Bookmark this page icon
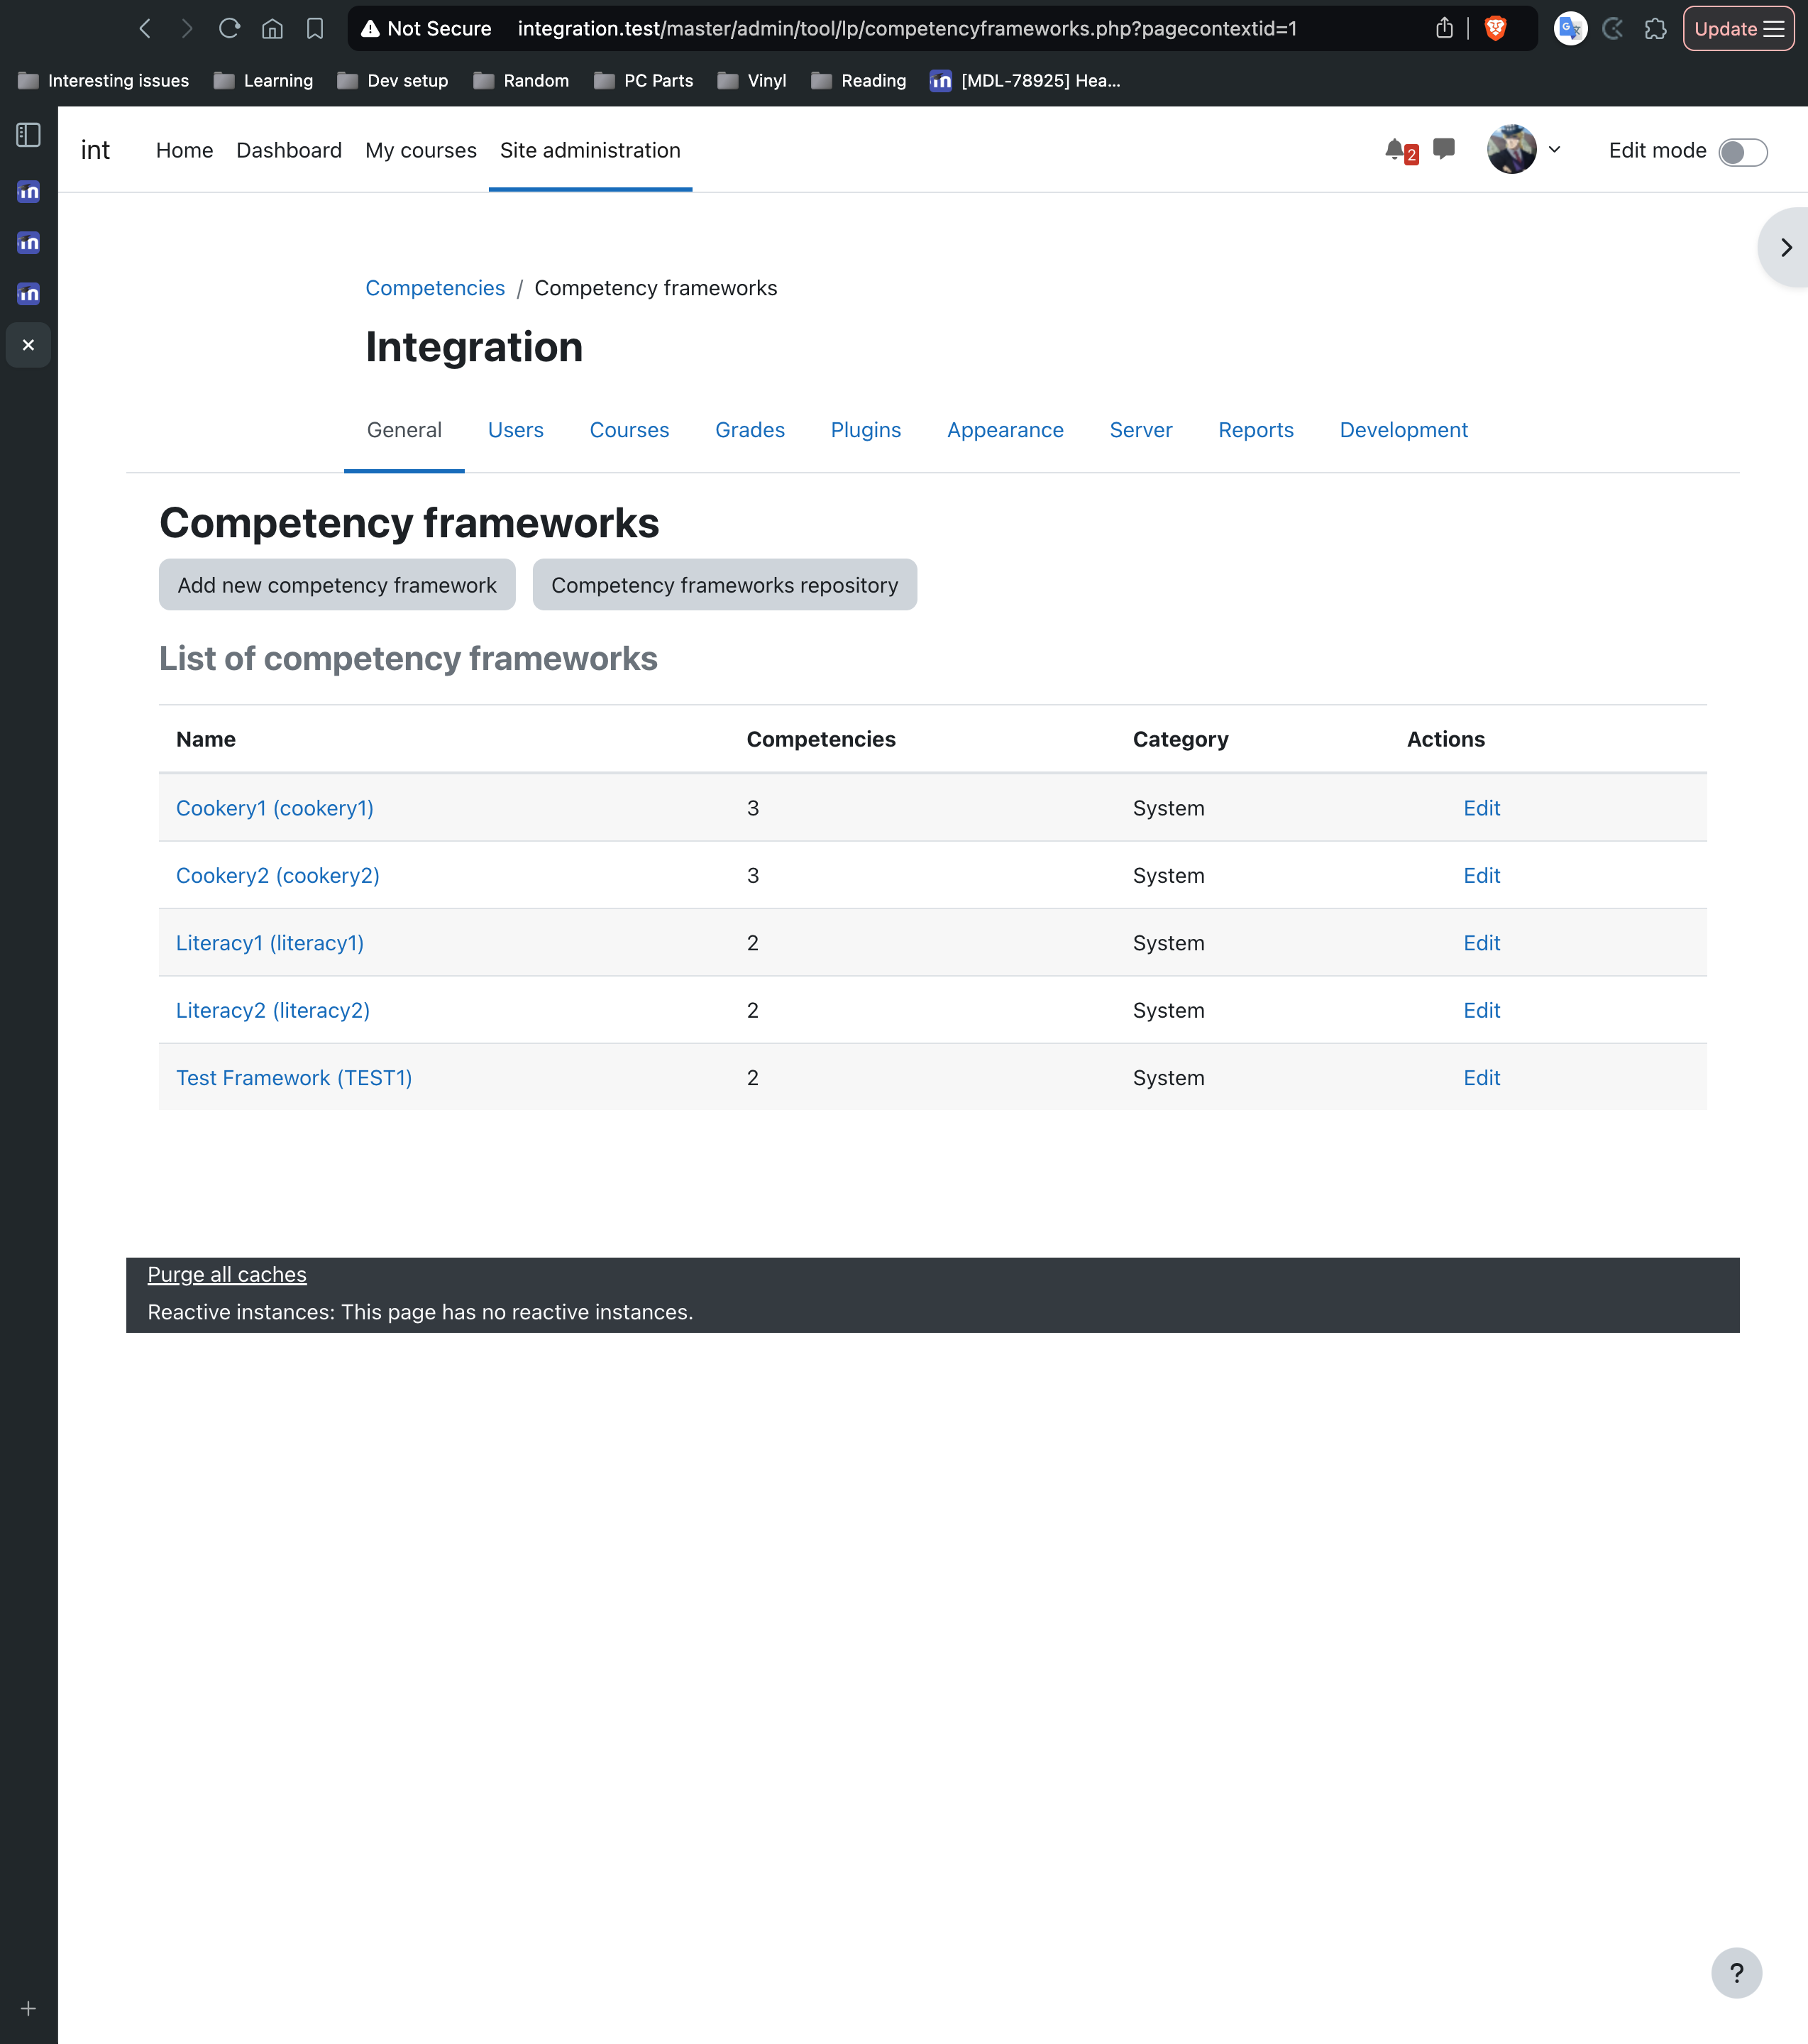 point(314,28)
